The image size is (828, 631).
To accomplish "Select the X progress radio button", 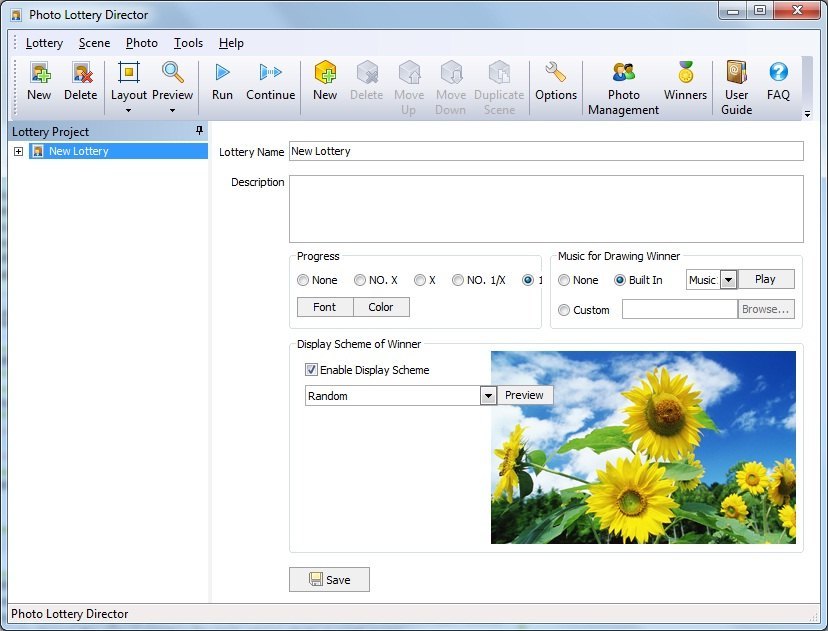I will pos(420,280).
